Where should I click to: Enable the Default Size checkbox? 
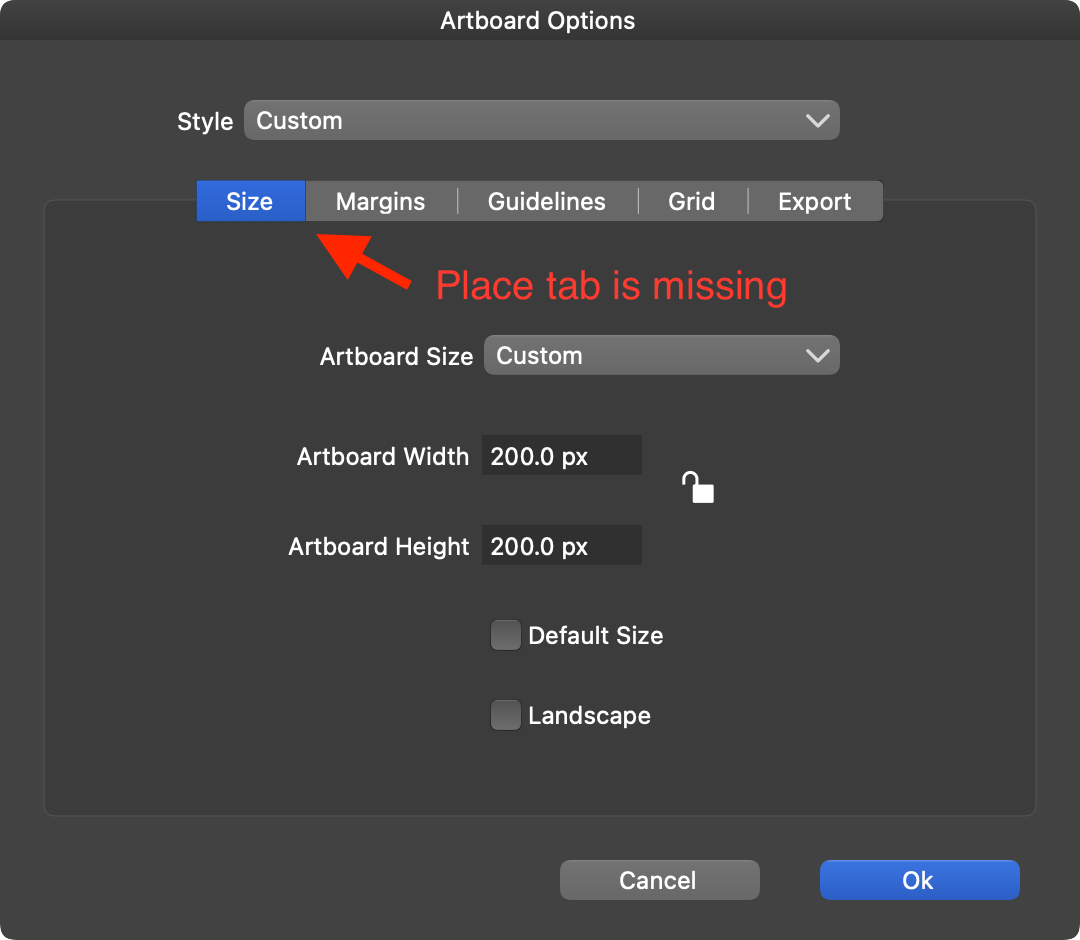click(506, 636)
